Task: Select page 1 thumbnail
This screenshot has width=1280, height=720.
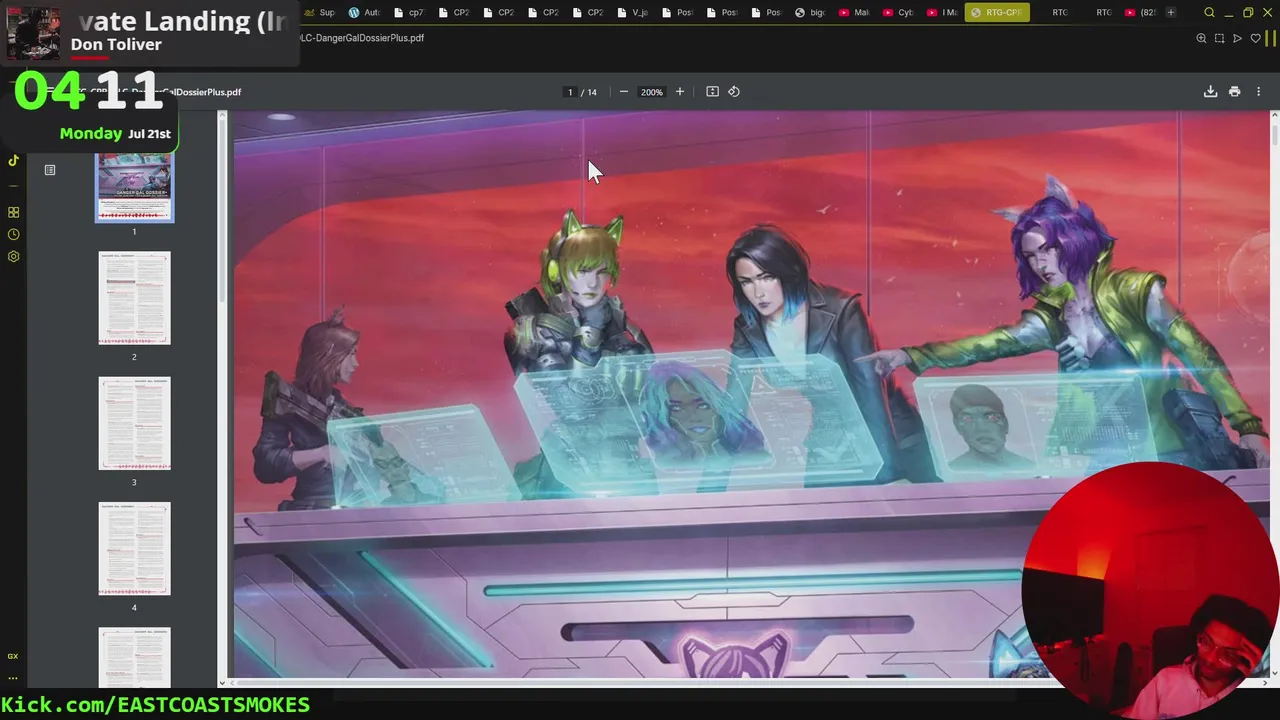Action: click(x=134, y=187)
